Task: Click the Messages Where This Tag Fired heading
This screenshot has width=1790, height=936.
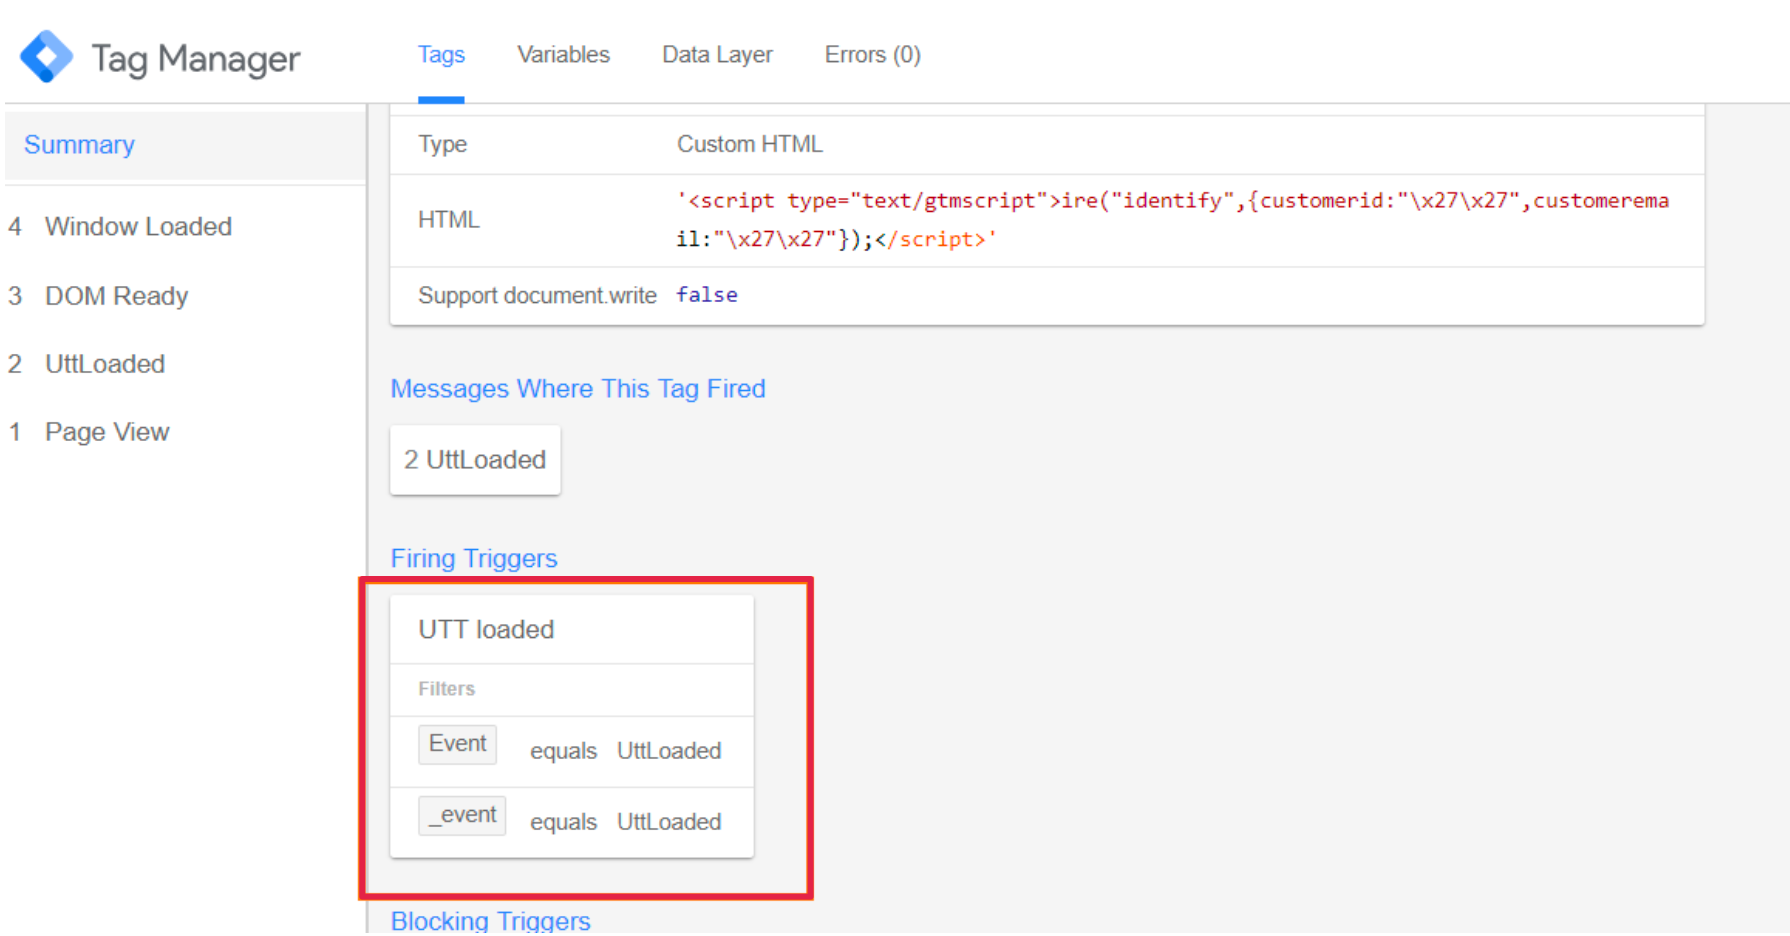Action: pyautogui.click(x=578, y=389)
